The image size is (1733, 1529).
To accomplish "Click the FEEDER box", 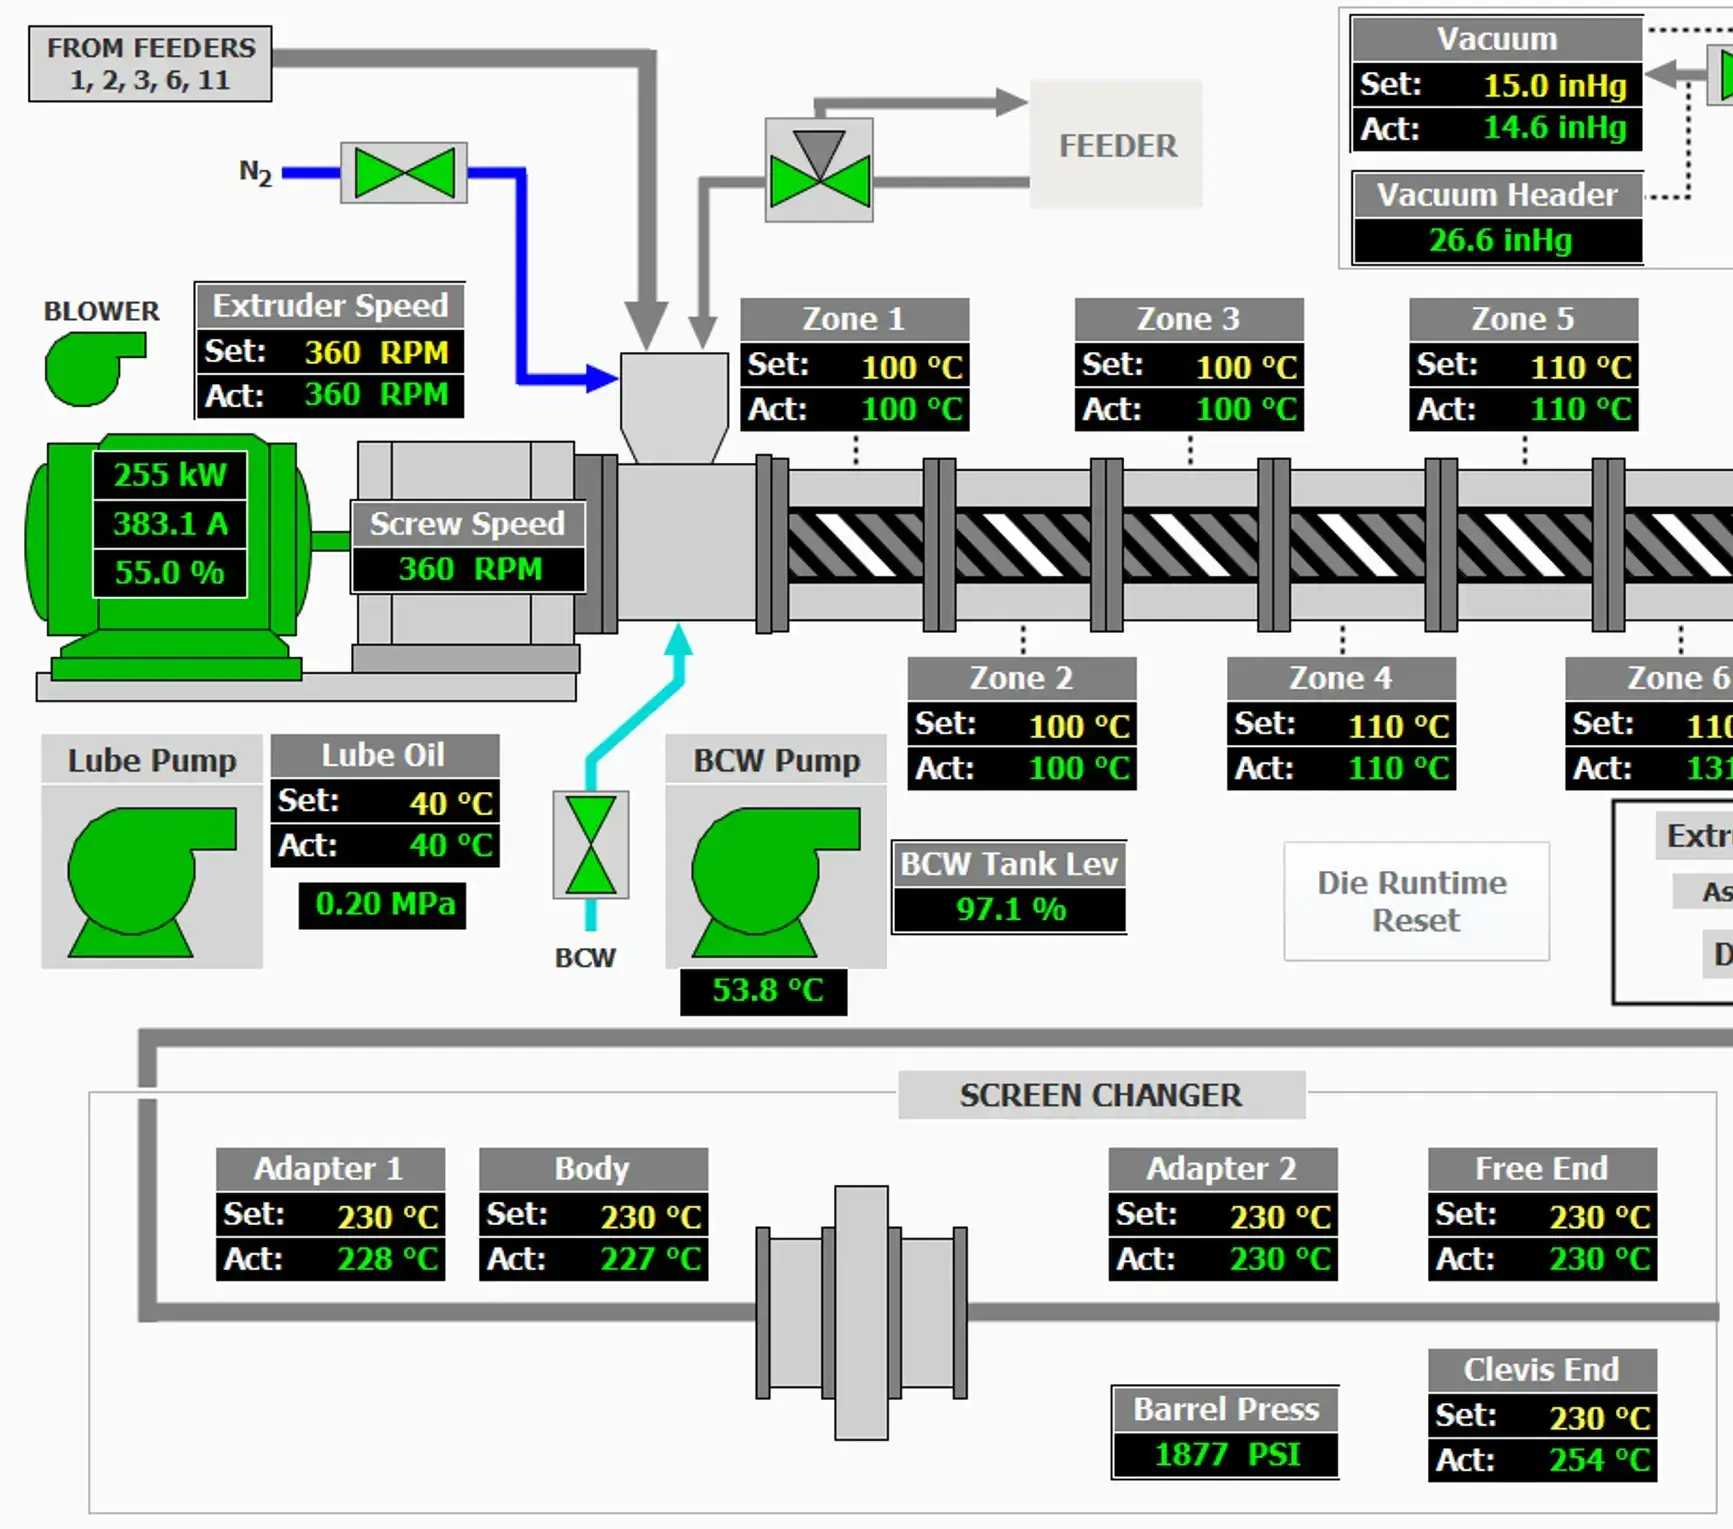I will (1116, 145).
